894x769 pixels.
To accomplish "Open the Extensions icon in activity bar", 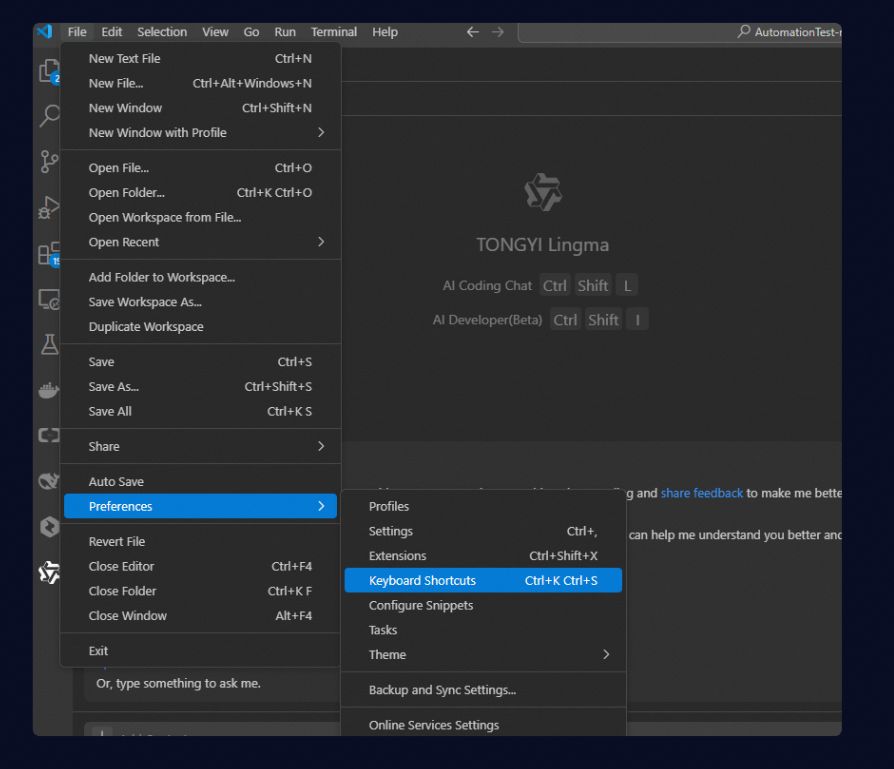I will 49,254.
